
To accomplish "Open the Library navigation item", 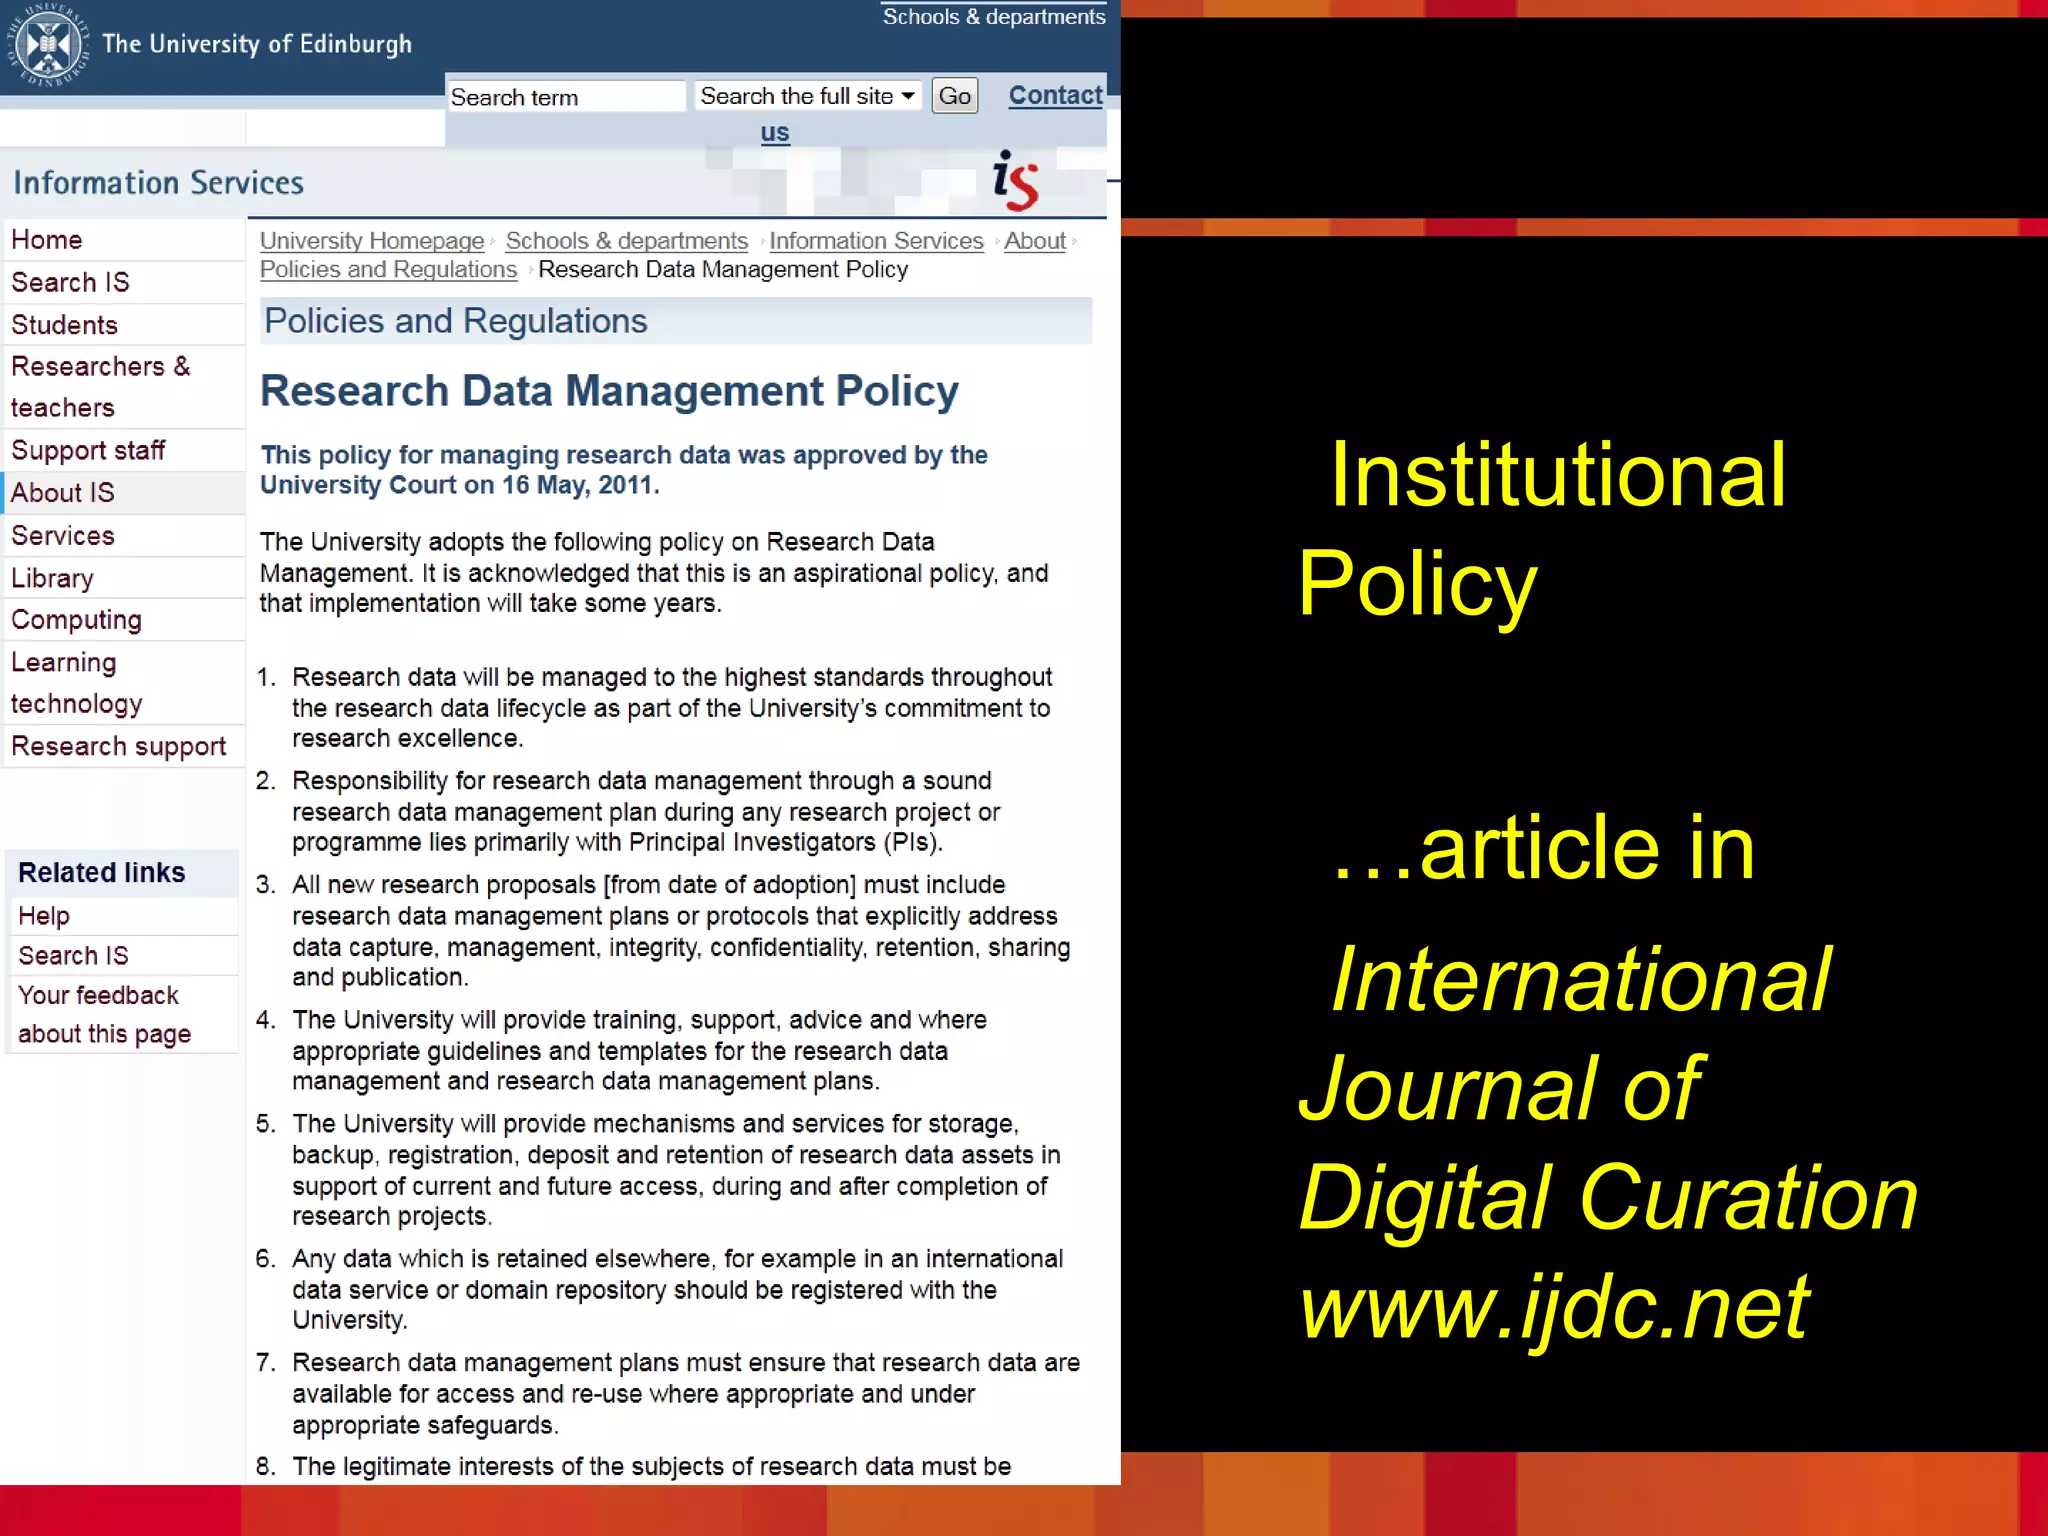I will pyautogui.click(x=125, y=578).
